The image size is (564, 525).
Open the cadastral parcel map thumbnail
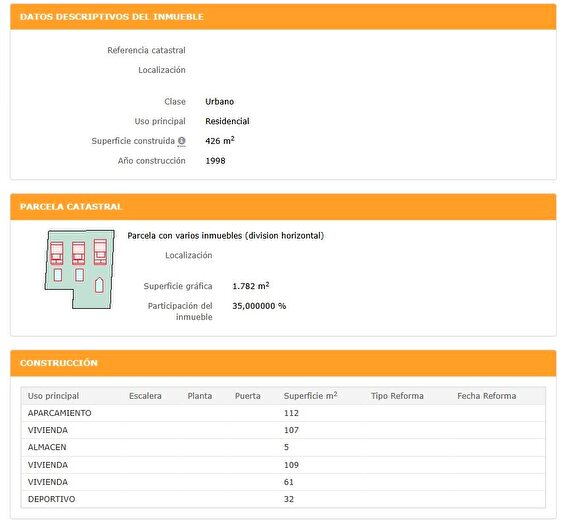[79, 269]
